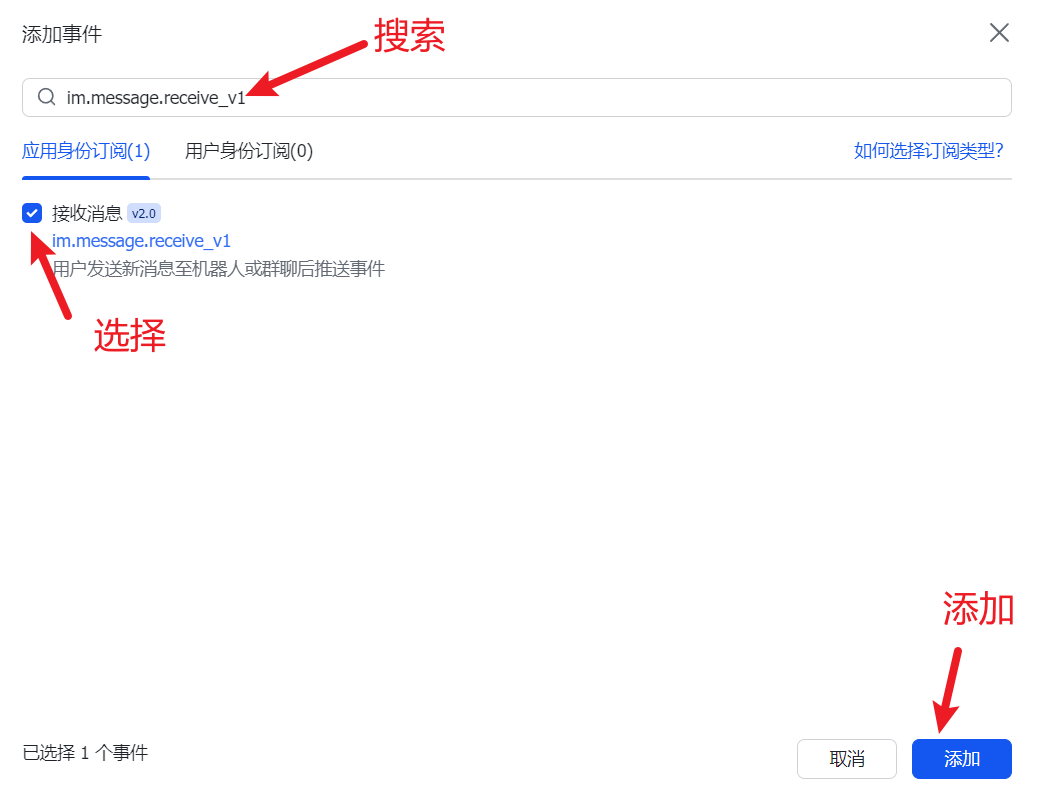Click the red 添加 annotation text
1039x795 pixels.
[979, 608]
